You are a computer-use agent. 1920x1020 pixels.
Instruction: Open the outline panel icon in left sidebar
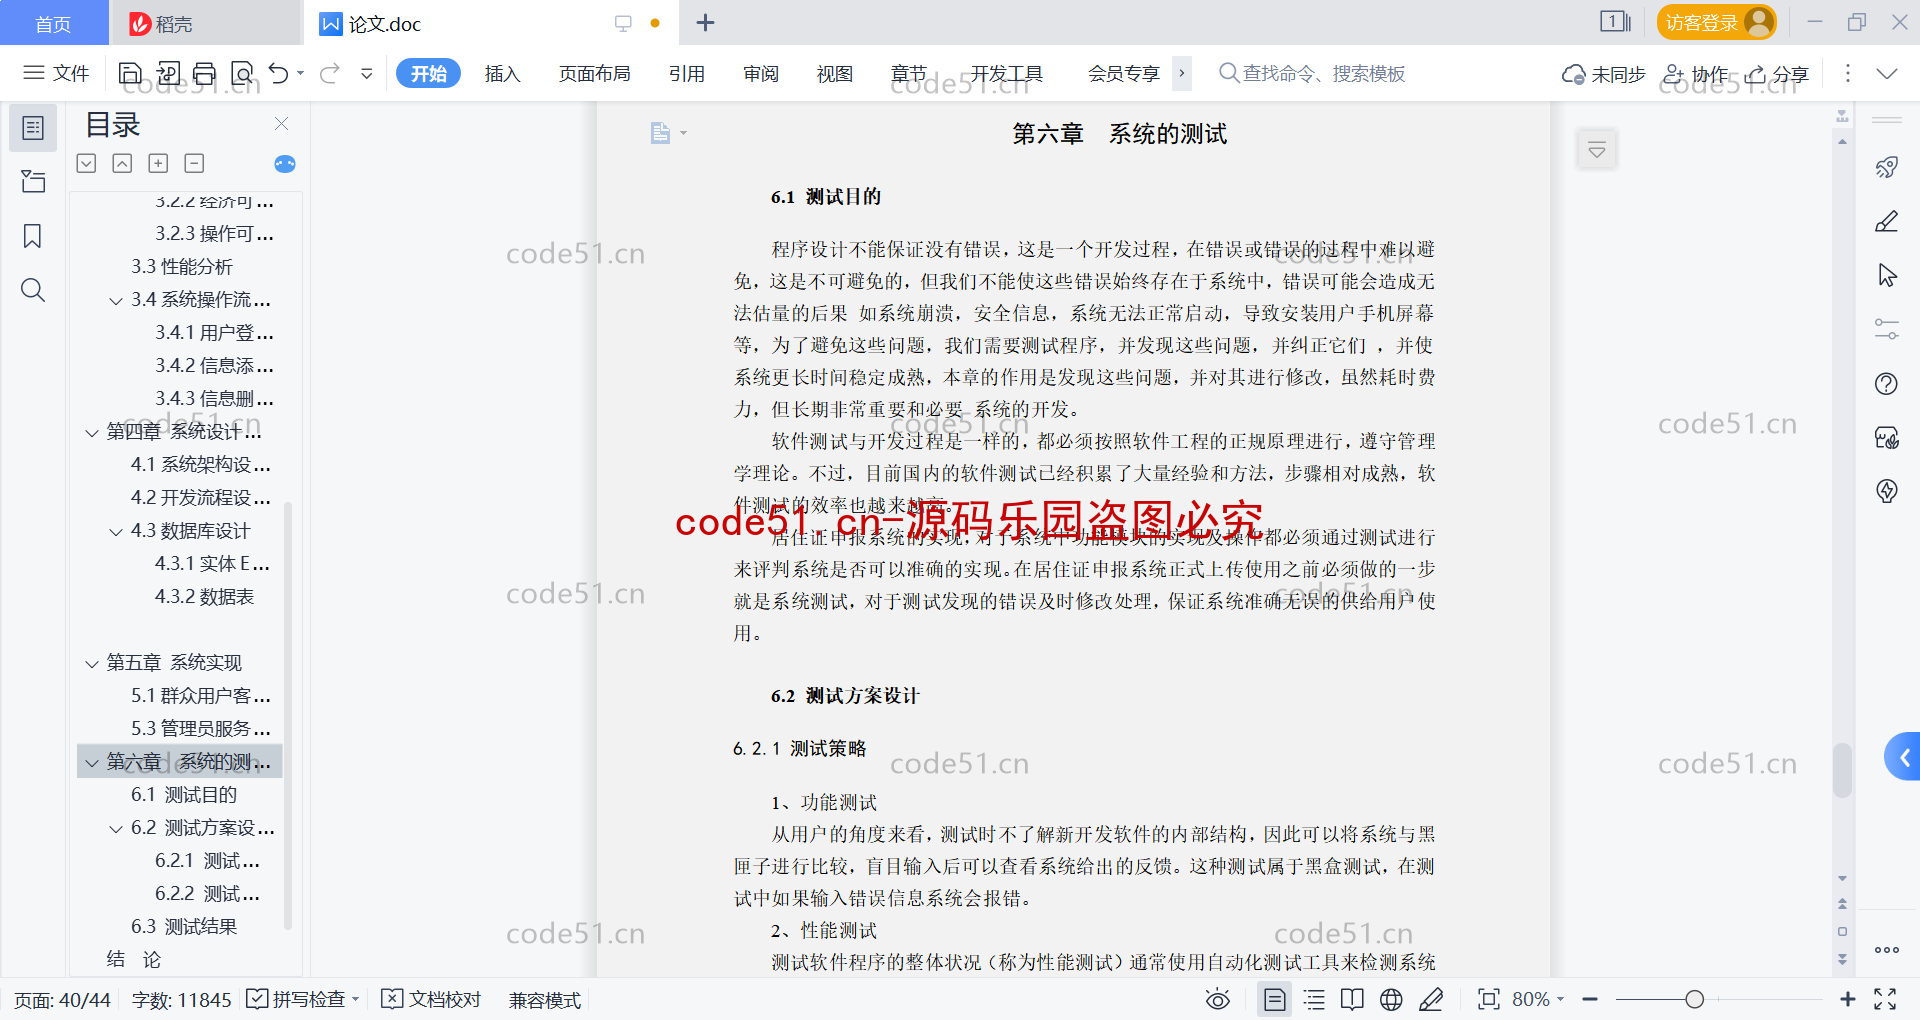33,128
